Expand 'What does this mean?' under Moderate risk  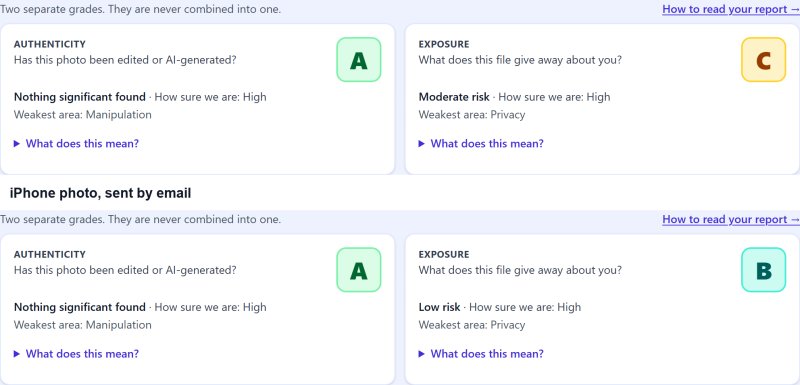[481, 143]
